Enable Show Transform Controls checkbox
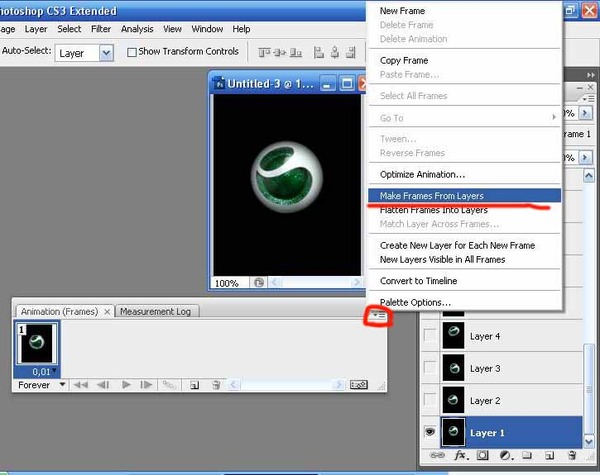 (x=132, y=52)
